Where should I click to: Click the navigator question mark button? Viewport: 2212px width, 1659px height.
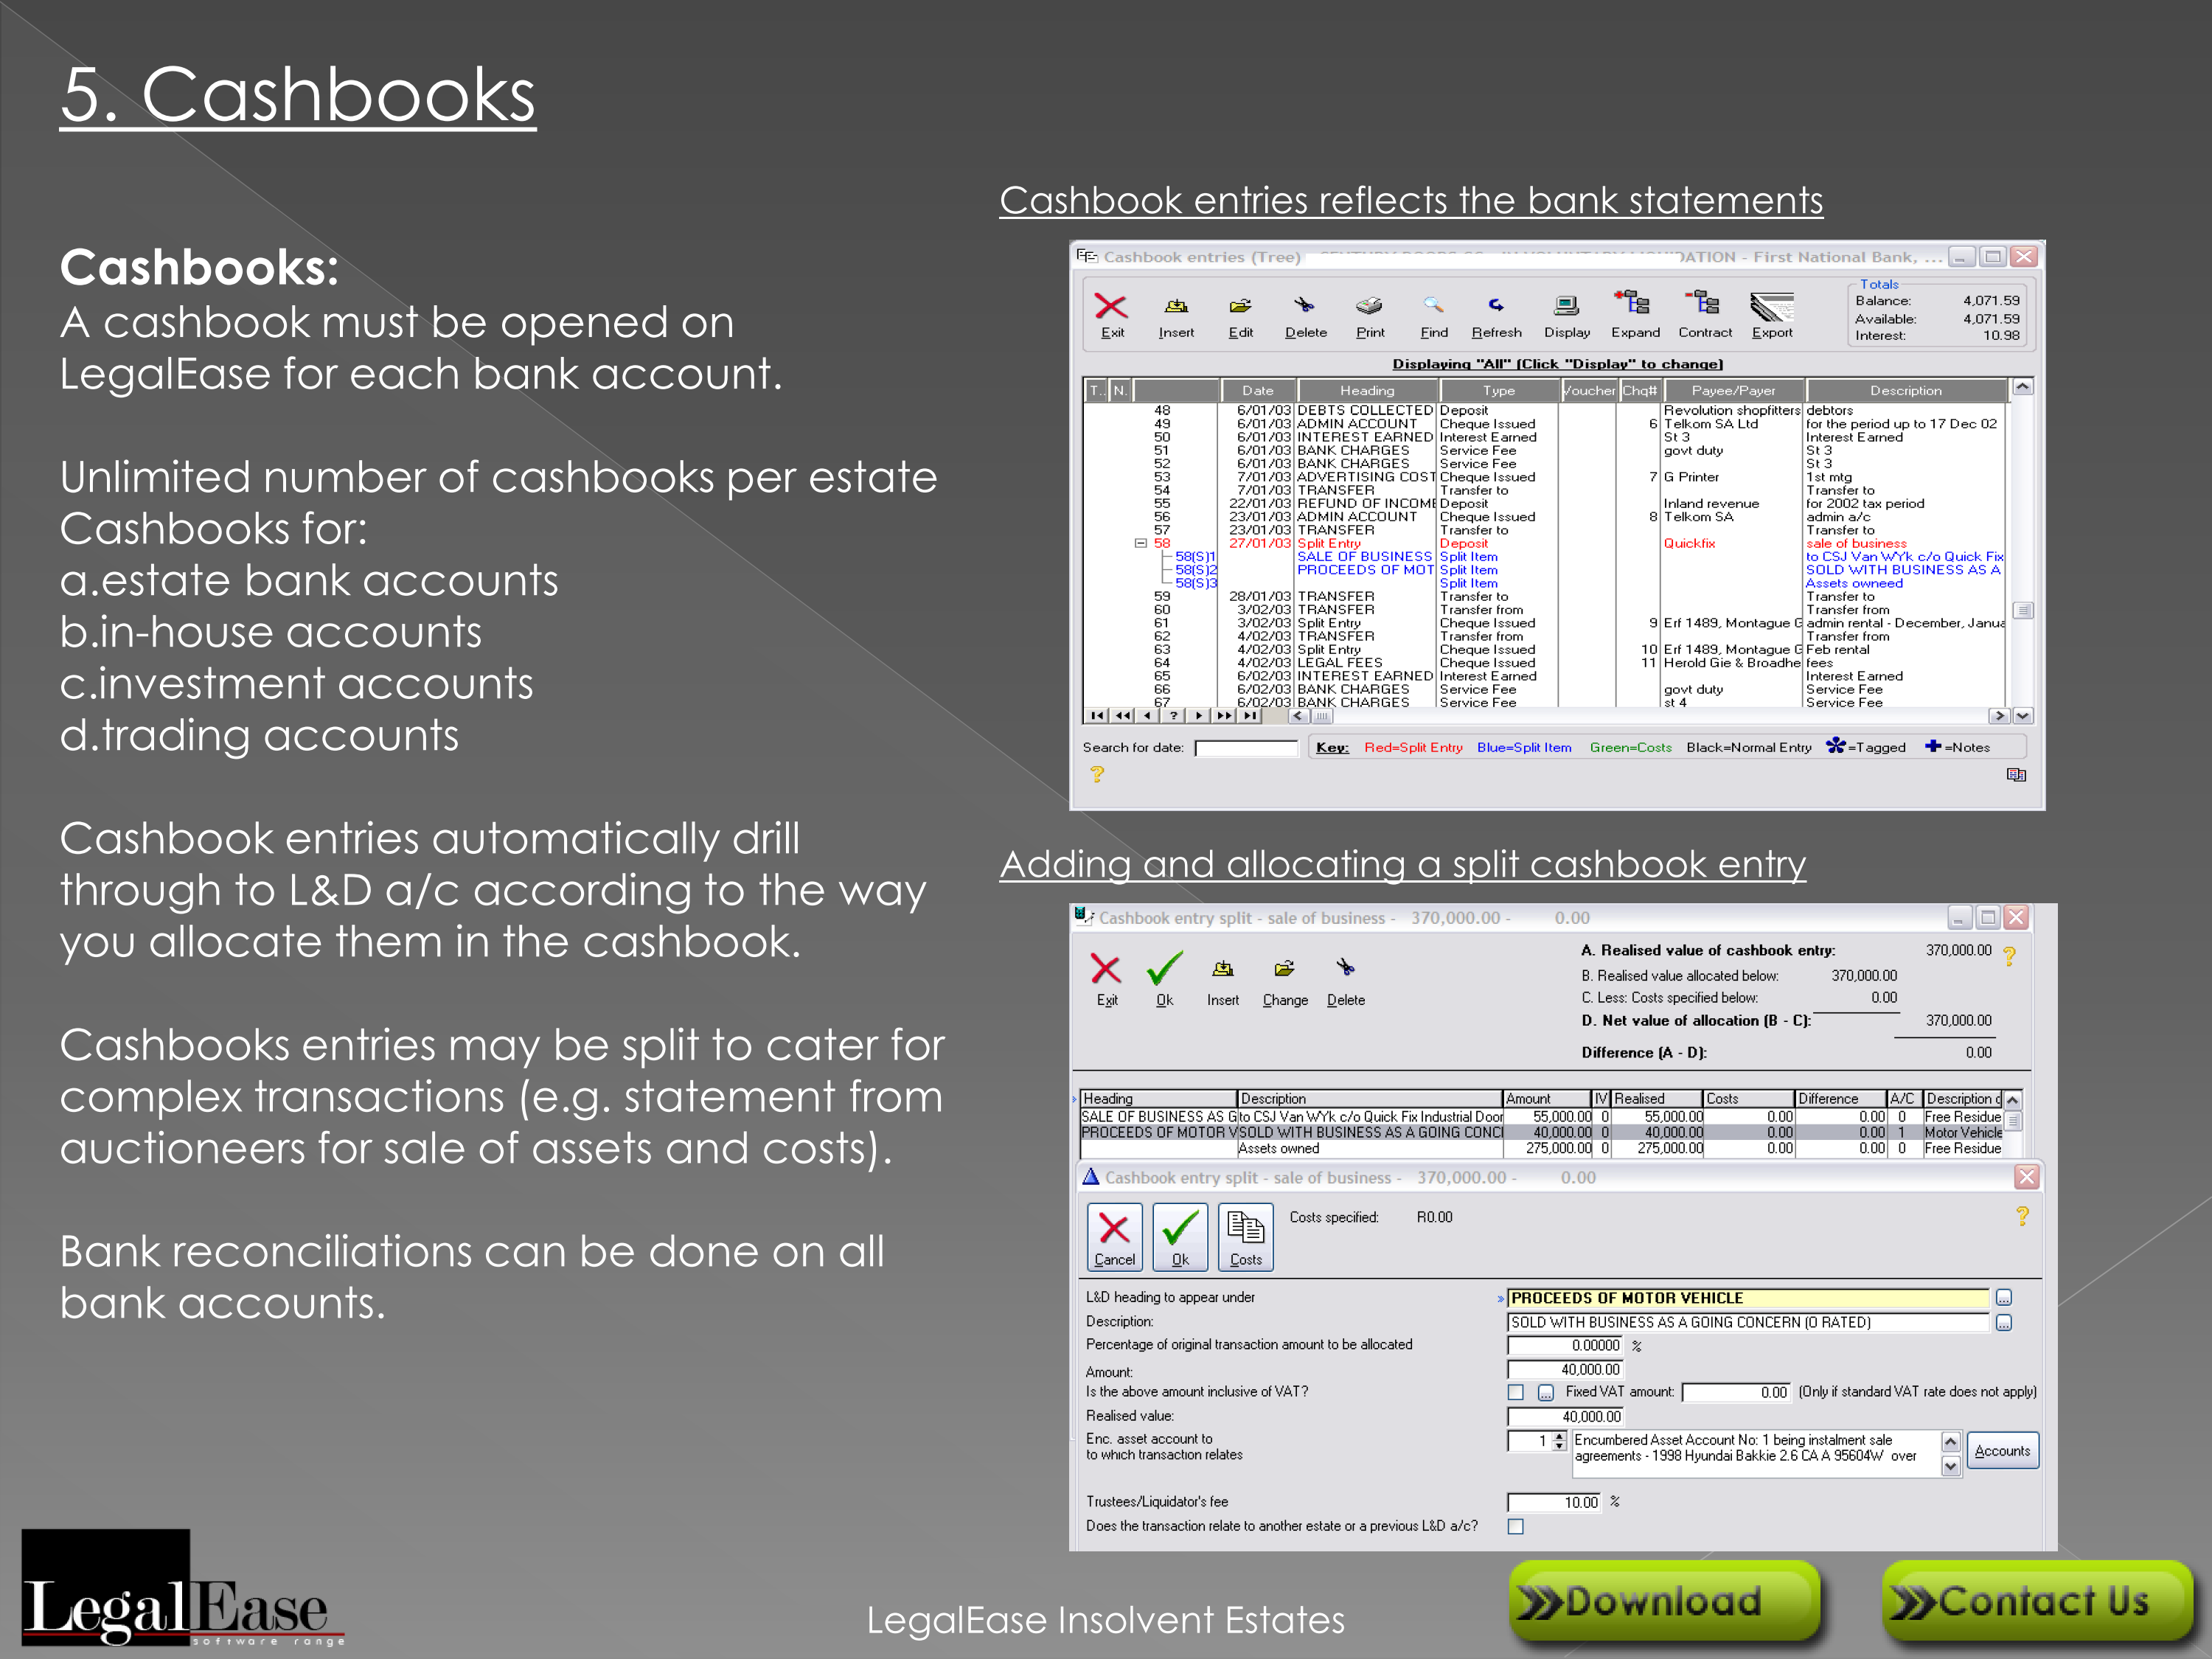tap(1173, 716)
